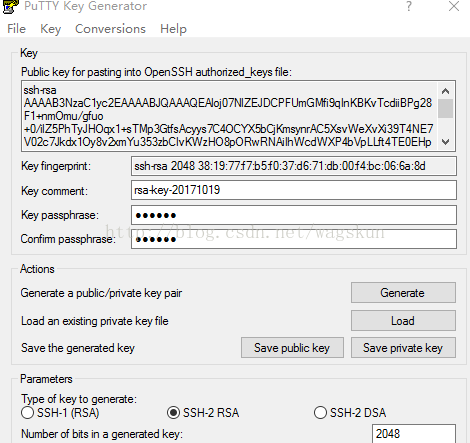Screen dimensions: 470x443
Task: Click the public key scrollbar thumb
Action: pyautogui.click(x=445, y=108)
